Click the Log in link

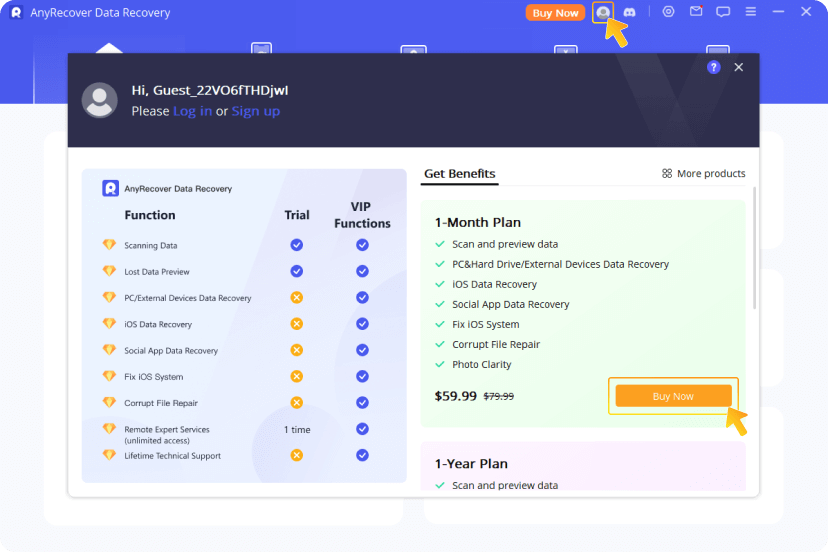[192, 111]
